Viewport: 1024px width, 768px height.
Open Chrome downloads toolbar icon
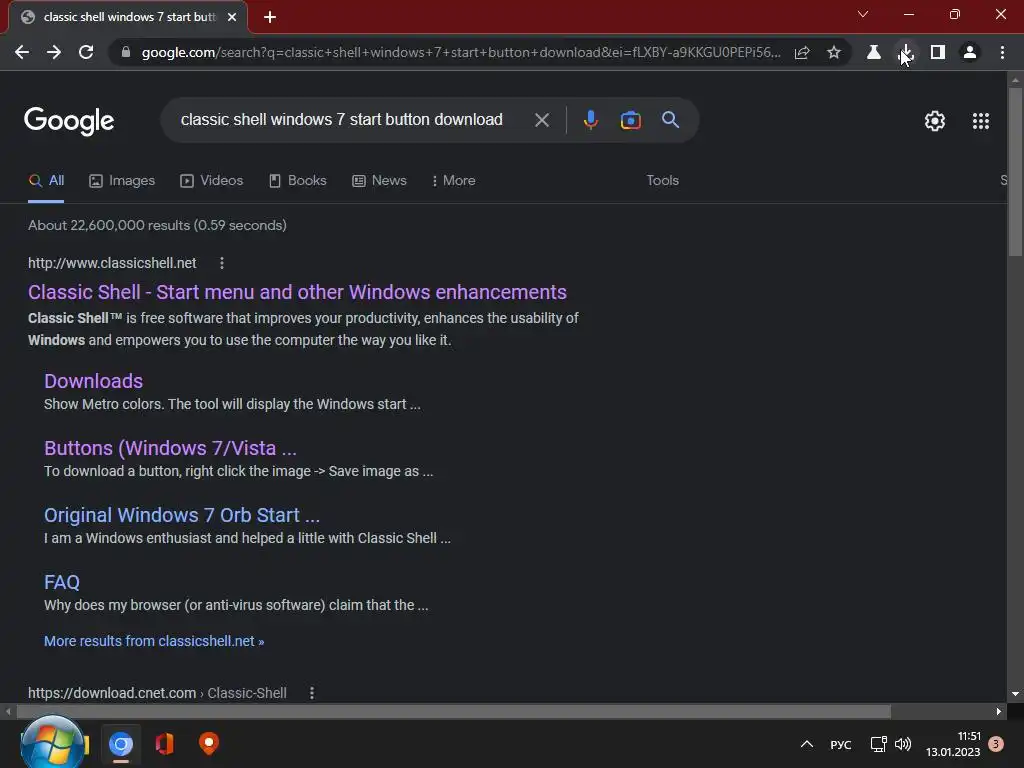pyautogui.click(x=906, y=52)
